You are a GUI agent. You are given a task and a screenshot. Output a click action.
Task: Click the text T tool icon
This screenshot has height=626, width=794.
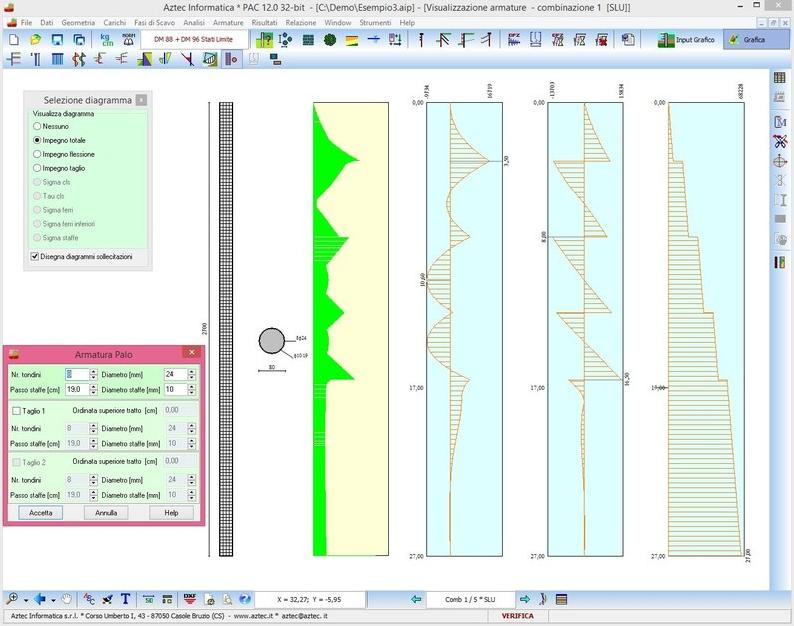pyautogui.click(x=126, y=599)
